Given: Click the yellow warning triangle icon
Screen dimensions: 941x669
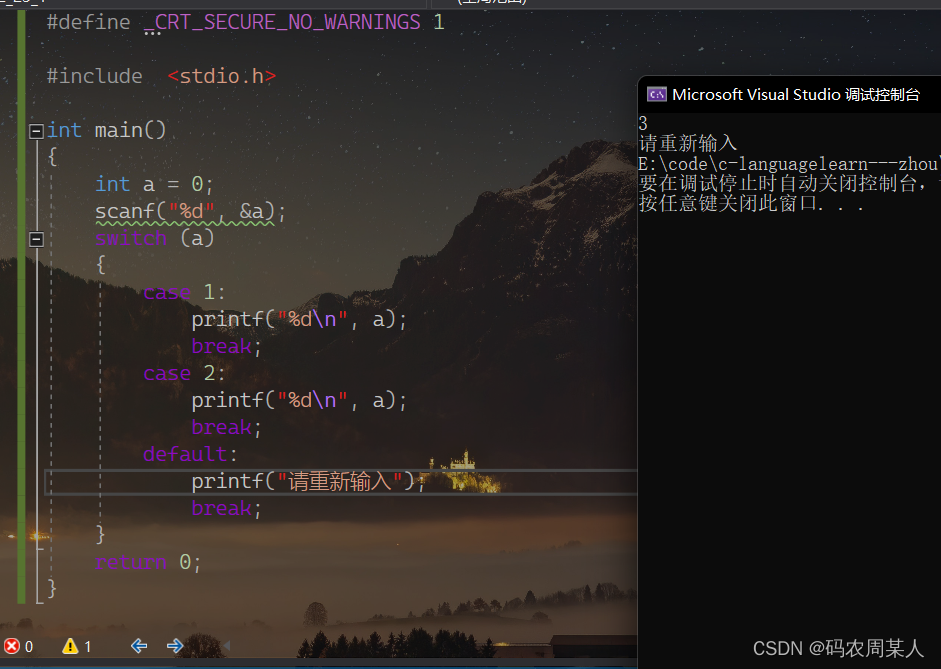Looking at the screenshot, I should [x=70, y=646].
